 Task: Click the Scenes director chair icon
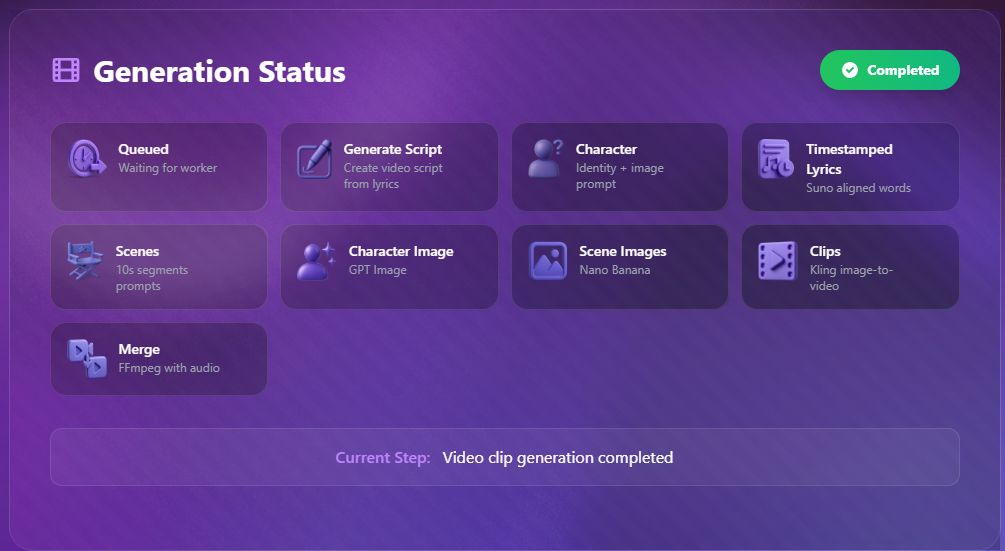coord(85,259)
